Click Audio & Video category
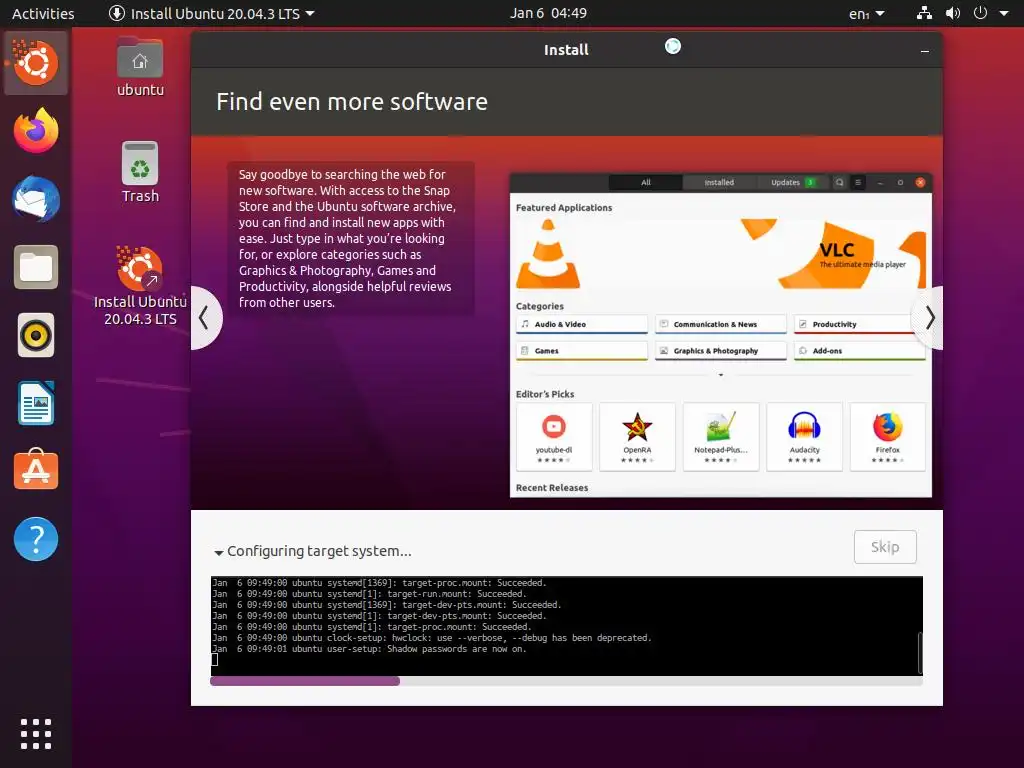 pos(582,325)
